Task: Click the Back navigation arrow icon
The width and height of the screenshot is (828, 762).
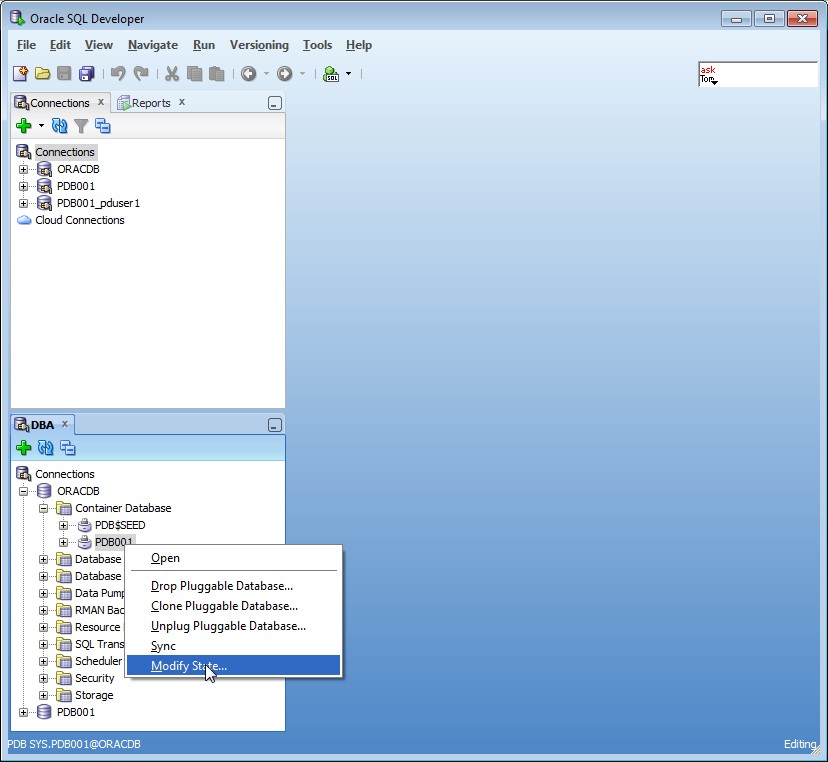Action: 249,73
